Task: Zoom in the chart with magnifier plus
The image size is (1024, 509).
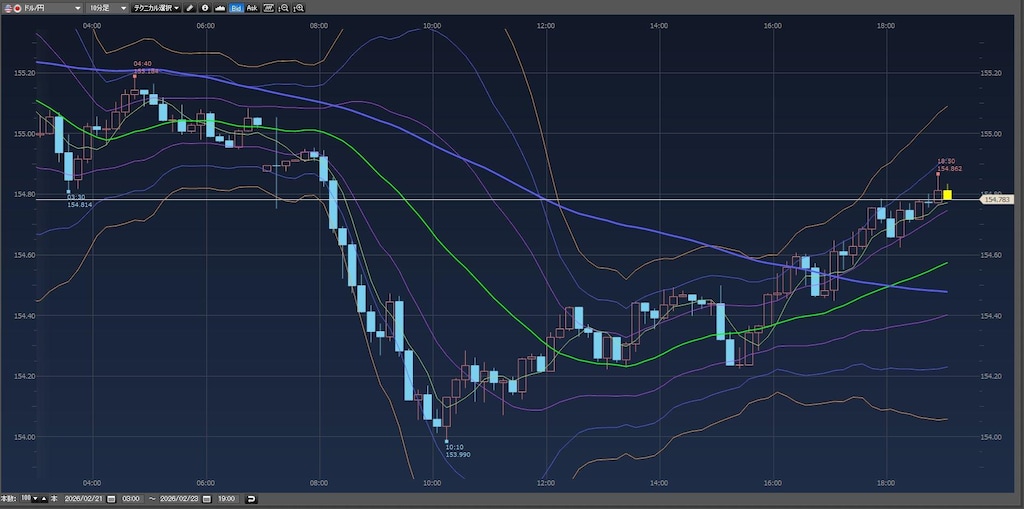Action: click(300, 7)
